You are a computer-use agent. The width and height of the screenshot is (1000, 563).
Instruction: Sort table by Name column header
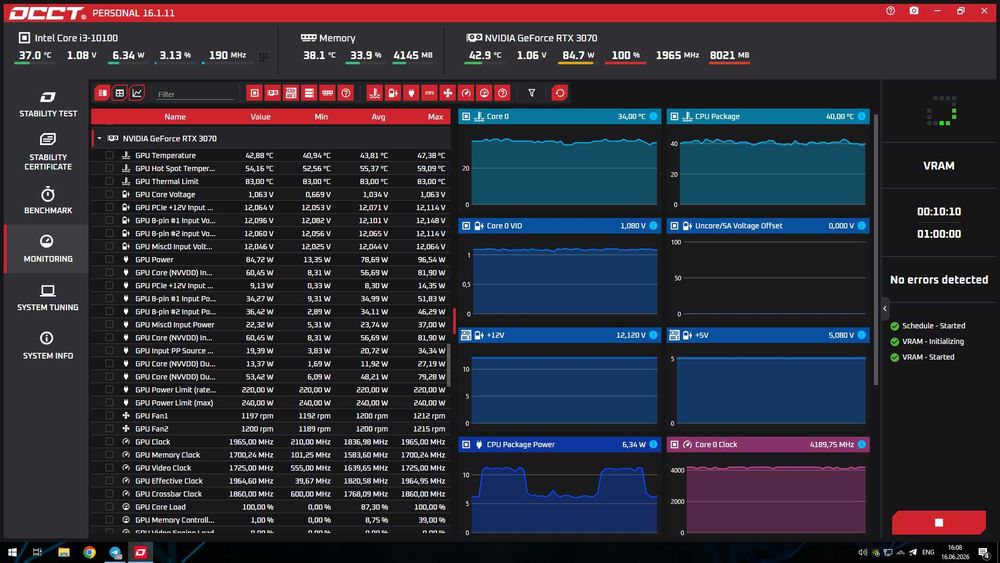(x=175, y=117)
